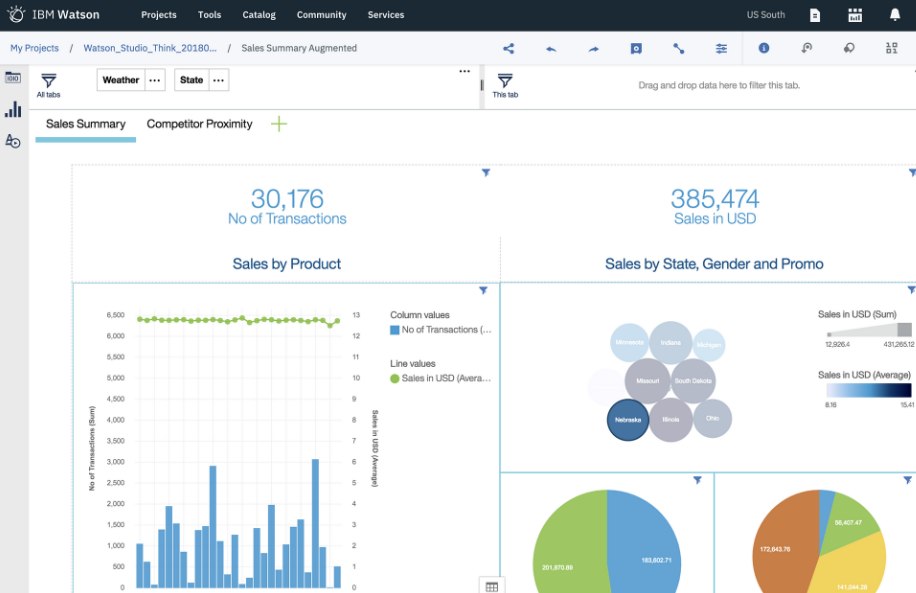Select the Michigan bubble
This screenshot has height=593, width=916.
(x=709, y=345)
